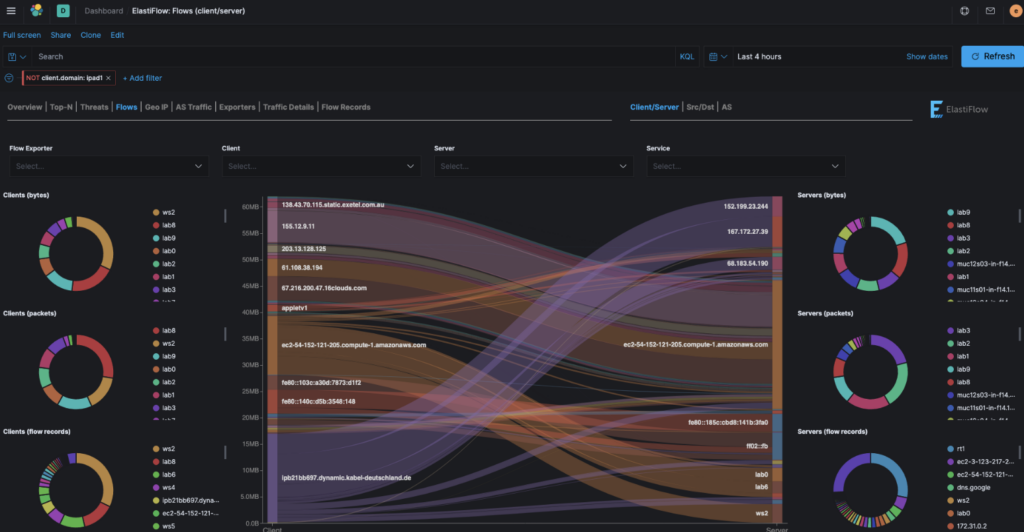The image size is (1024, 532).
Task: Go to Dashboard breadcrumb
Action: 103,11
